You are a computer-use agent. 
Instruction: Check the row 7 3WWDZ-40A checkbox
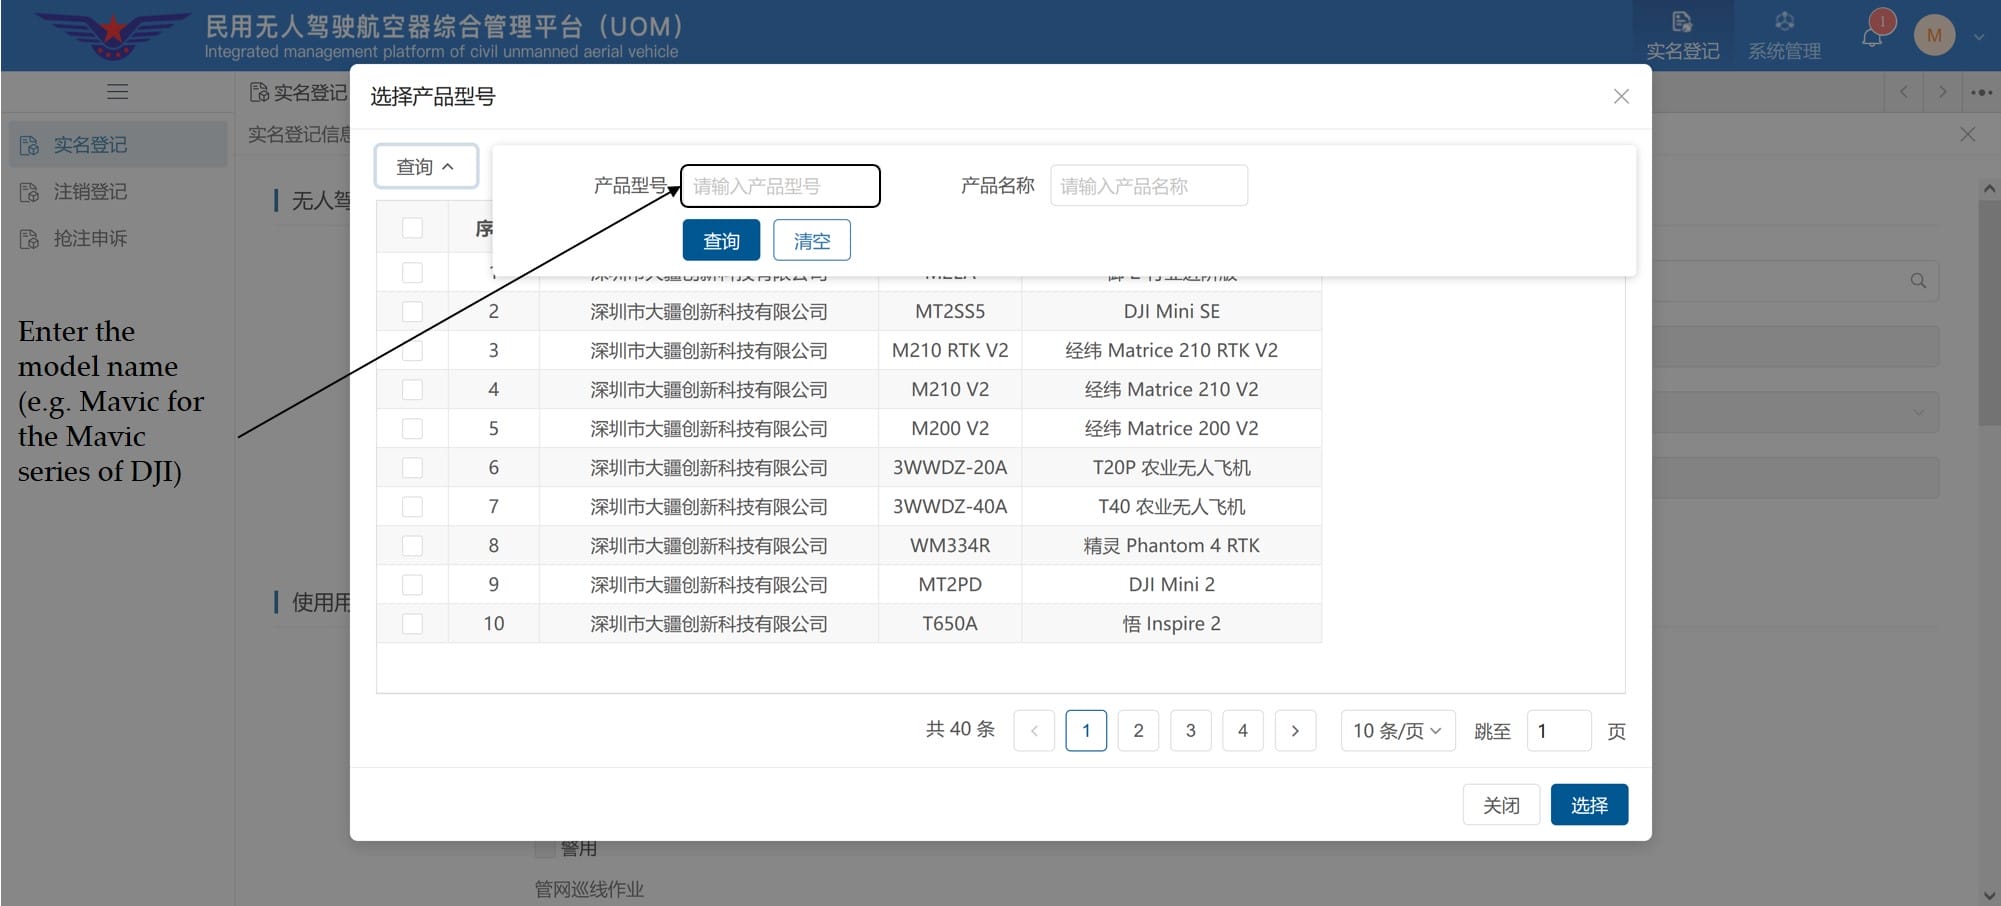pos(412,507)
